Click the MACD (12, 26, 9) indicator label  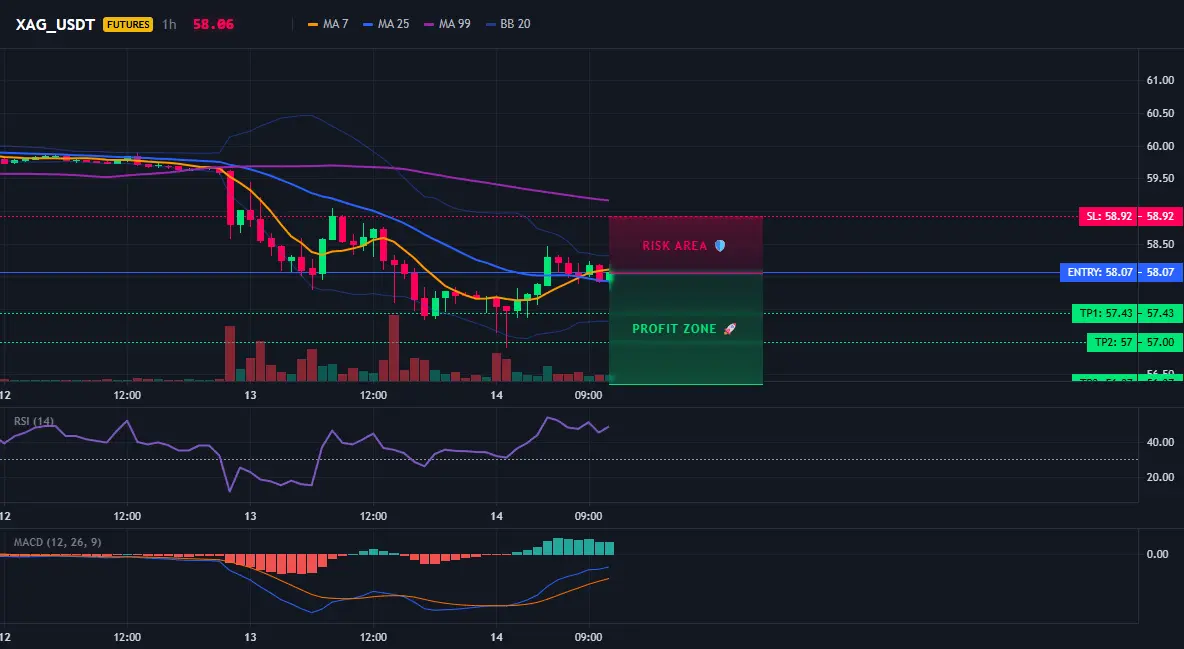(57, 542)
